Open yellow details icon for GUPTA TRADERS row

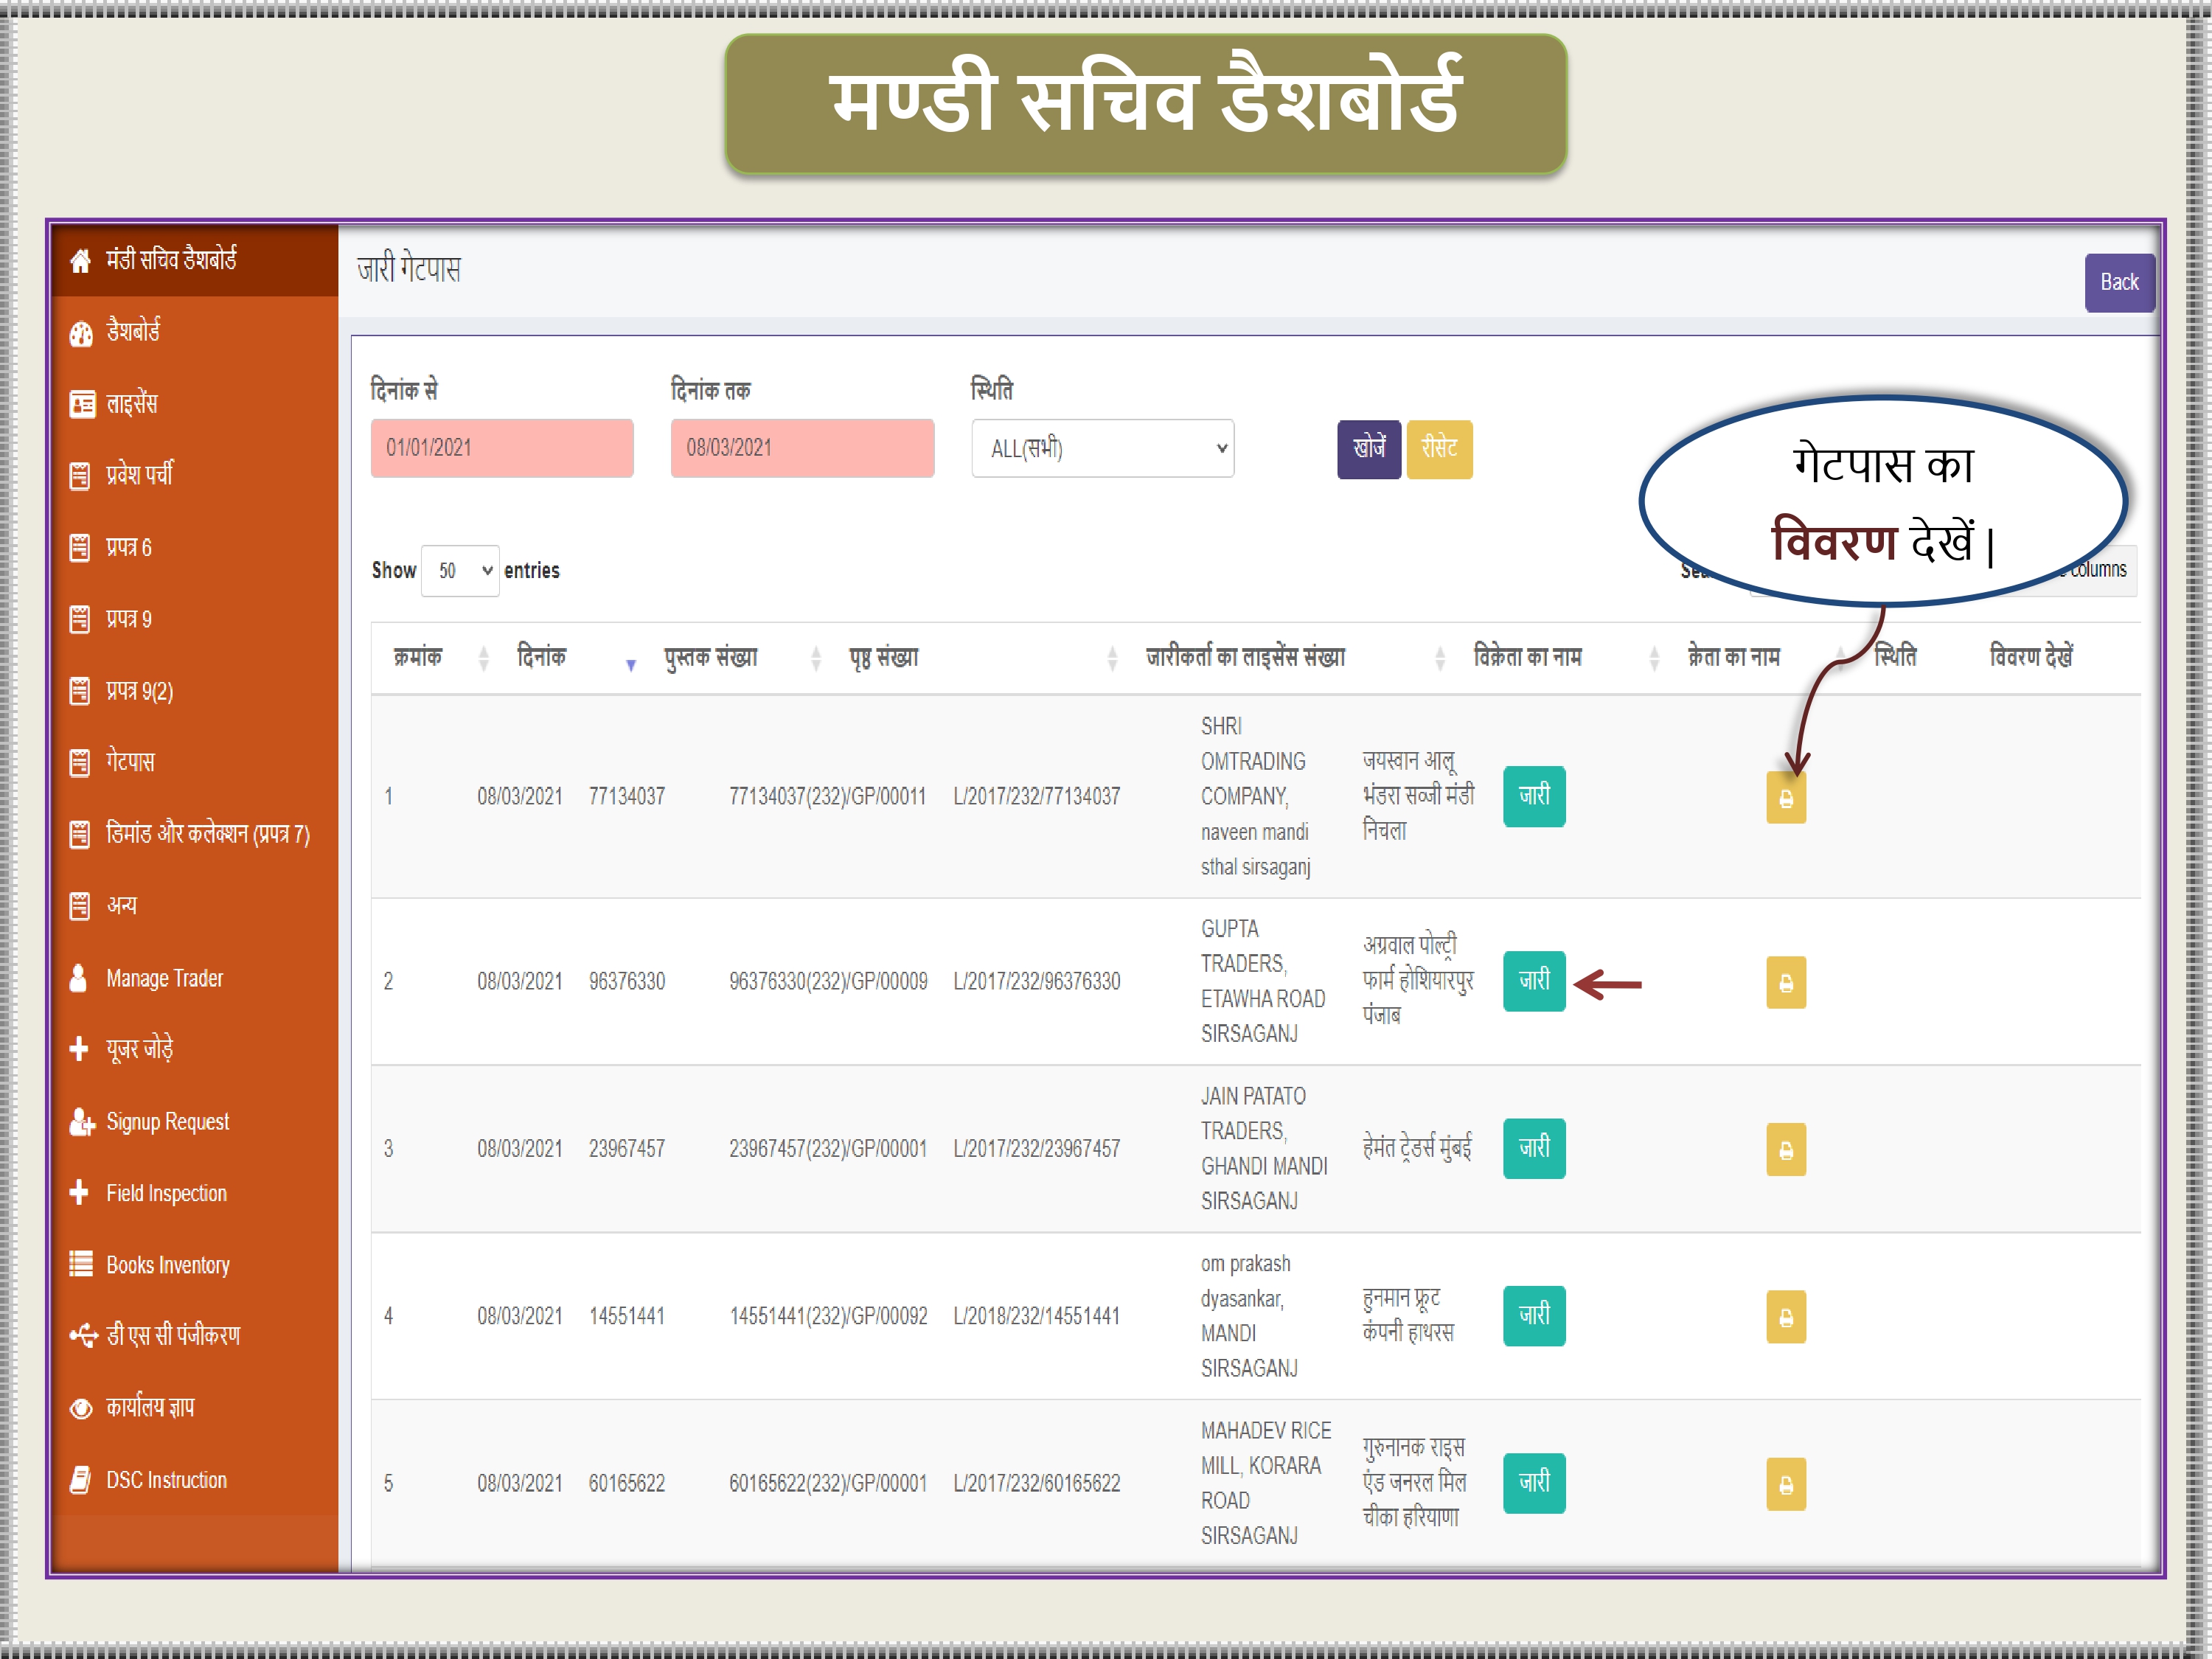[1786, 983]
